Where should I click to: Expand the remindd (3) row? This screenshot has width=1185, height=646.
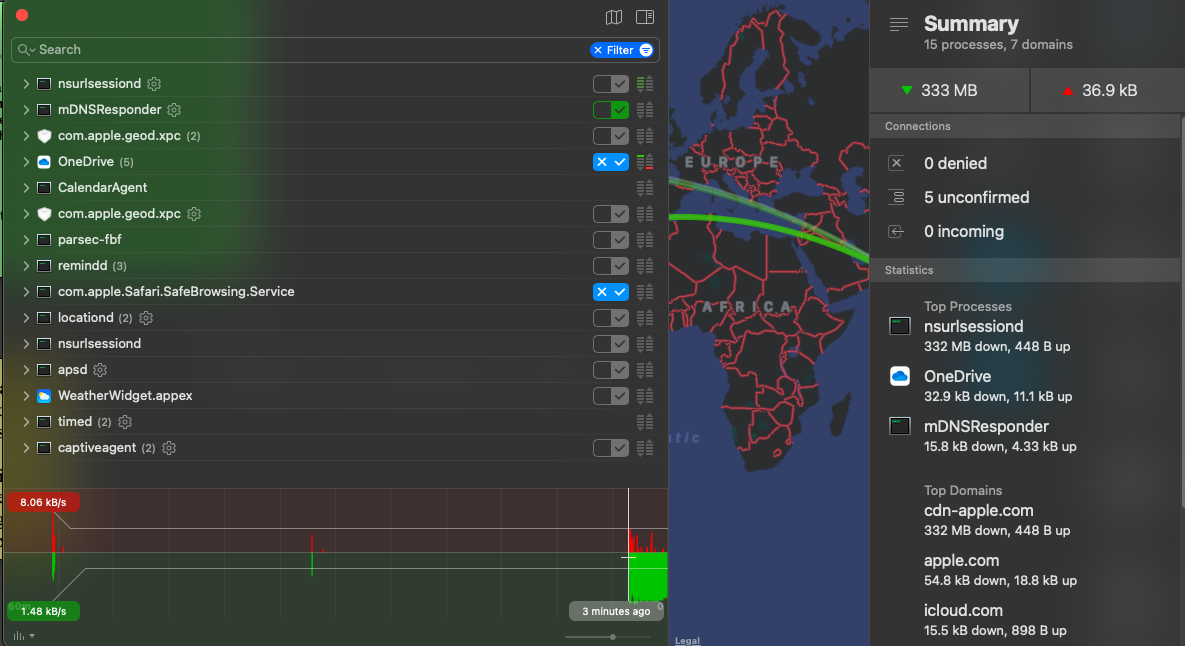click(26, 266)
